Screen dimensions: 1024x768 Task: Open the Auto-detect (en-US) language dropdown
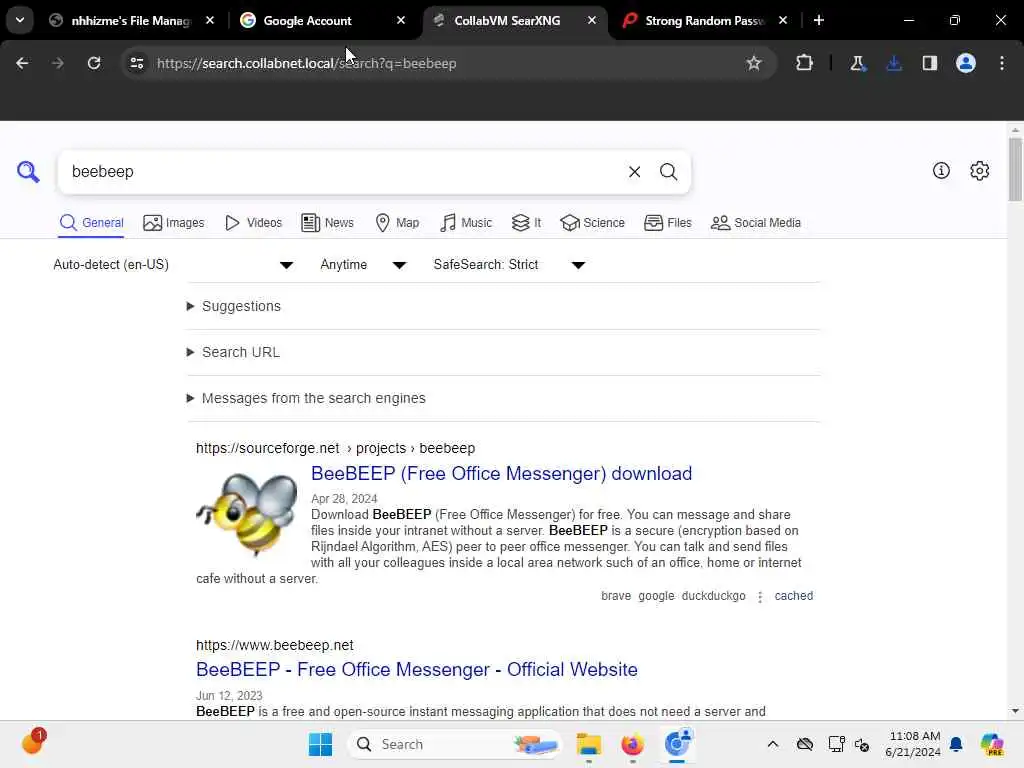point(173,264)
